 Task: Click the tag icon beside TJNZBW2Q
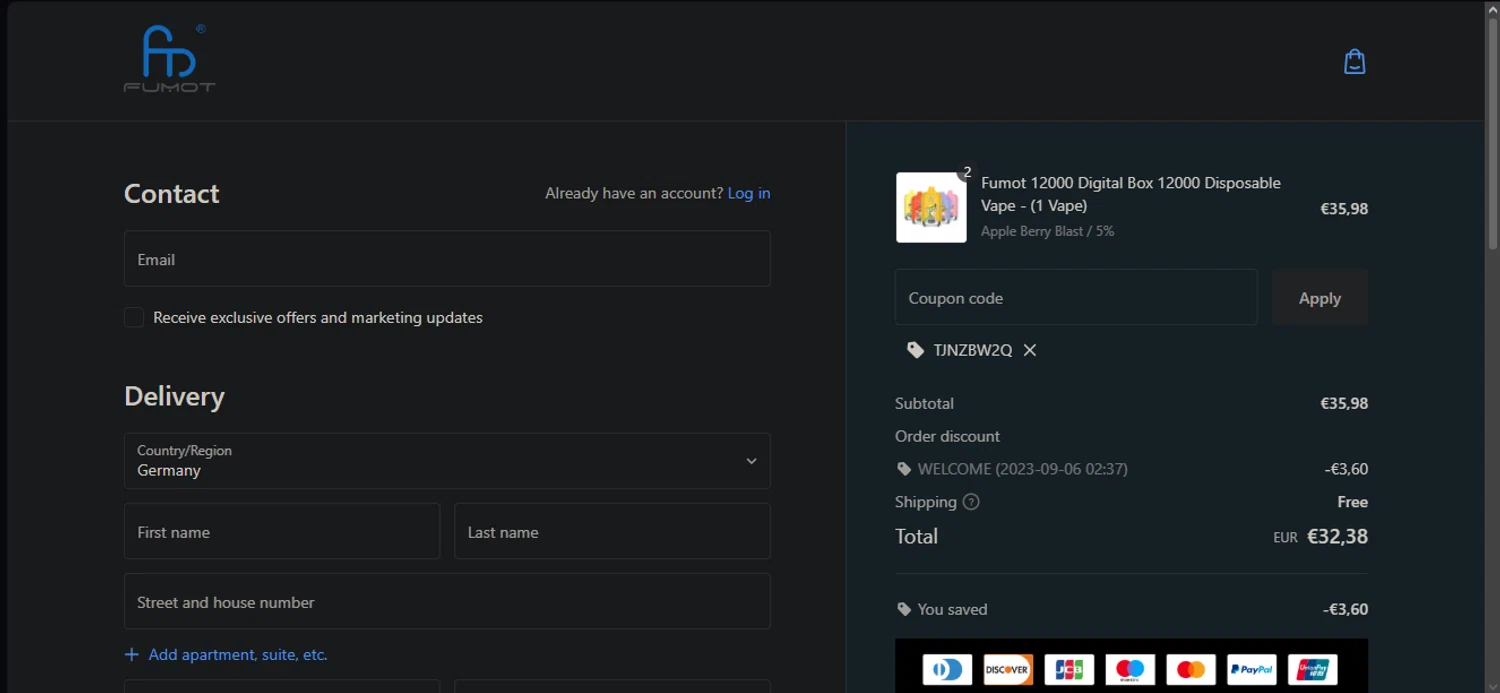click(915, 350)
